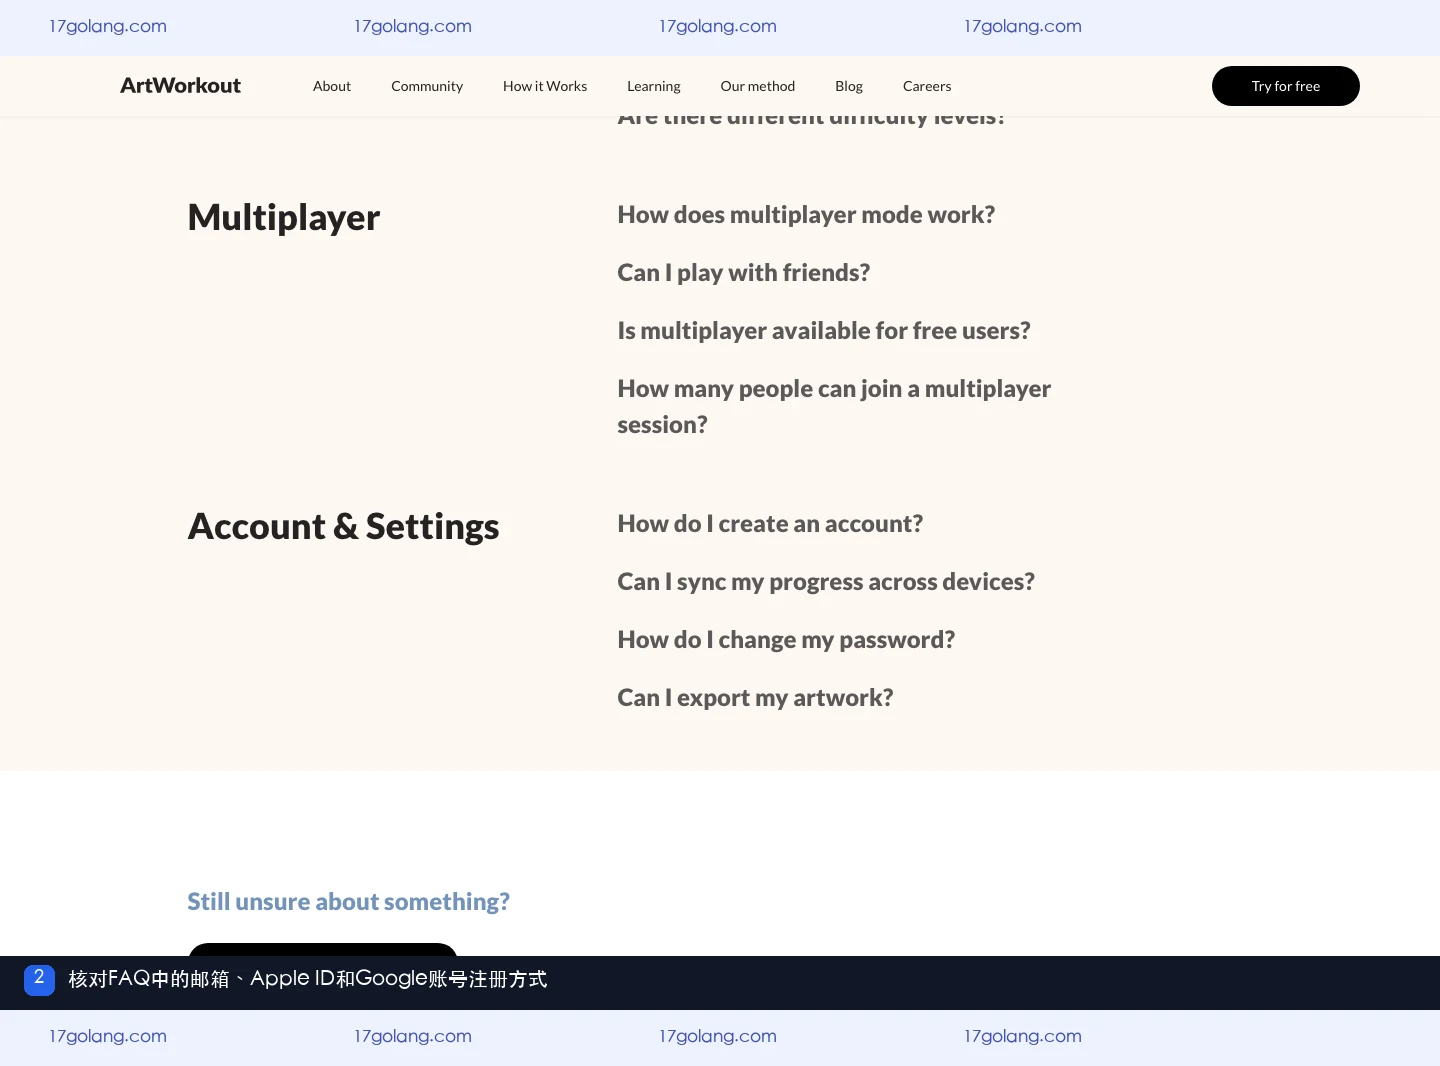Open the Our method page
The image size is (1440, 1066).
758,86
